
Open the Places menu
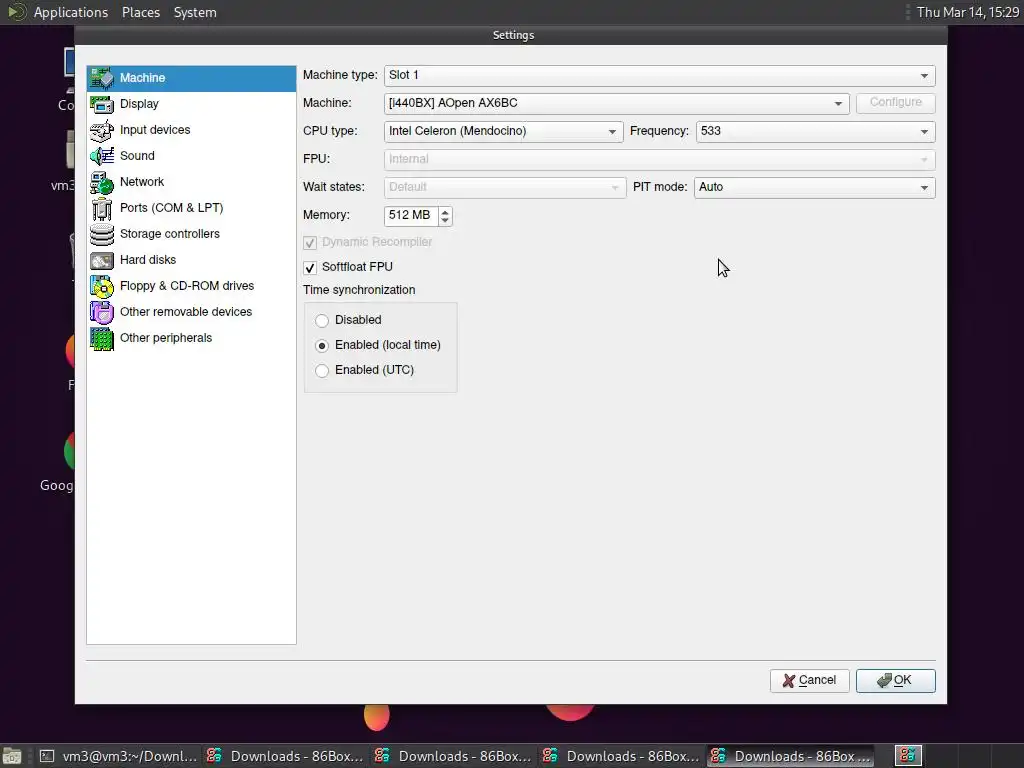pos(141,12)
